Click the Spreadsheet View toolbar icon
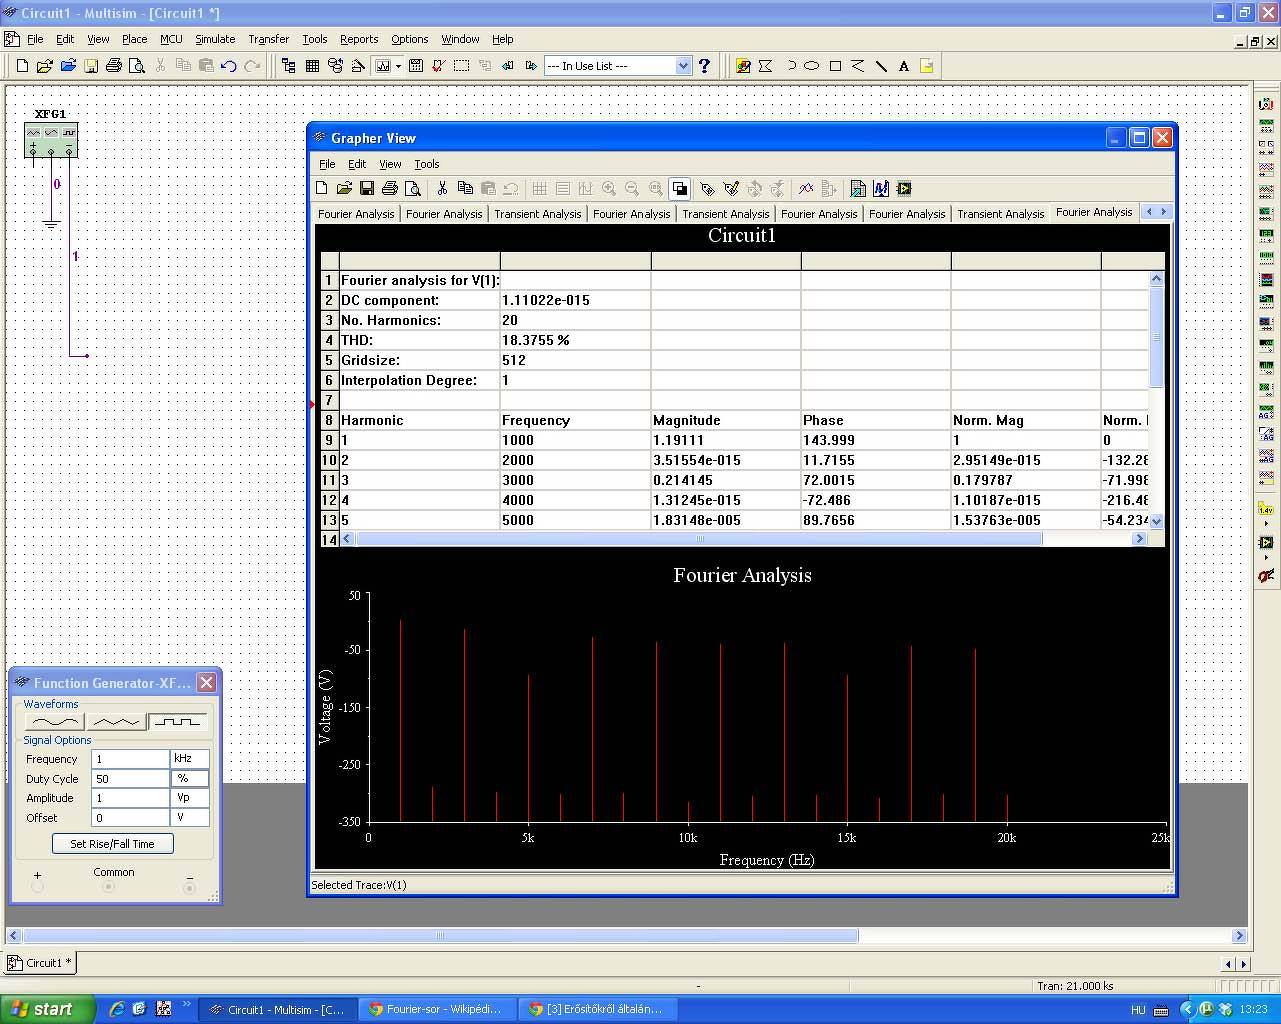This screenshot has width=1281, height=1024. (x=312, y=66)
